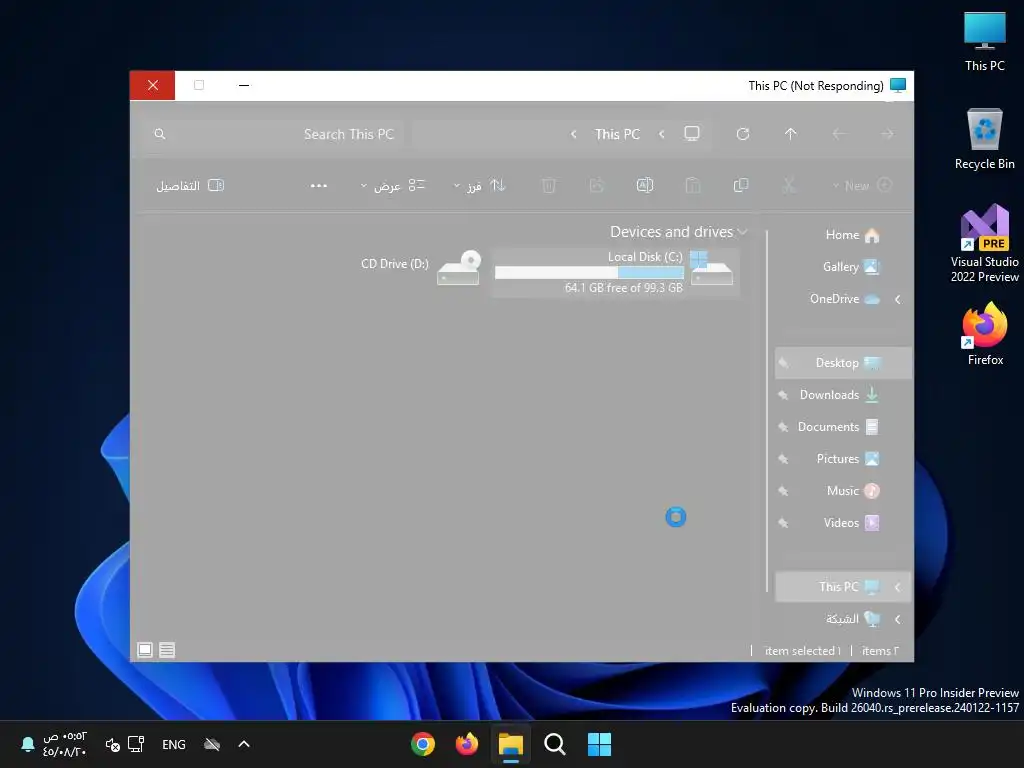Image resolution: width=1024 pixels, height=768 pixels.
Task: Toggle the Details pane button
Action: tap(190, 185)
